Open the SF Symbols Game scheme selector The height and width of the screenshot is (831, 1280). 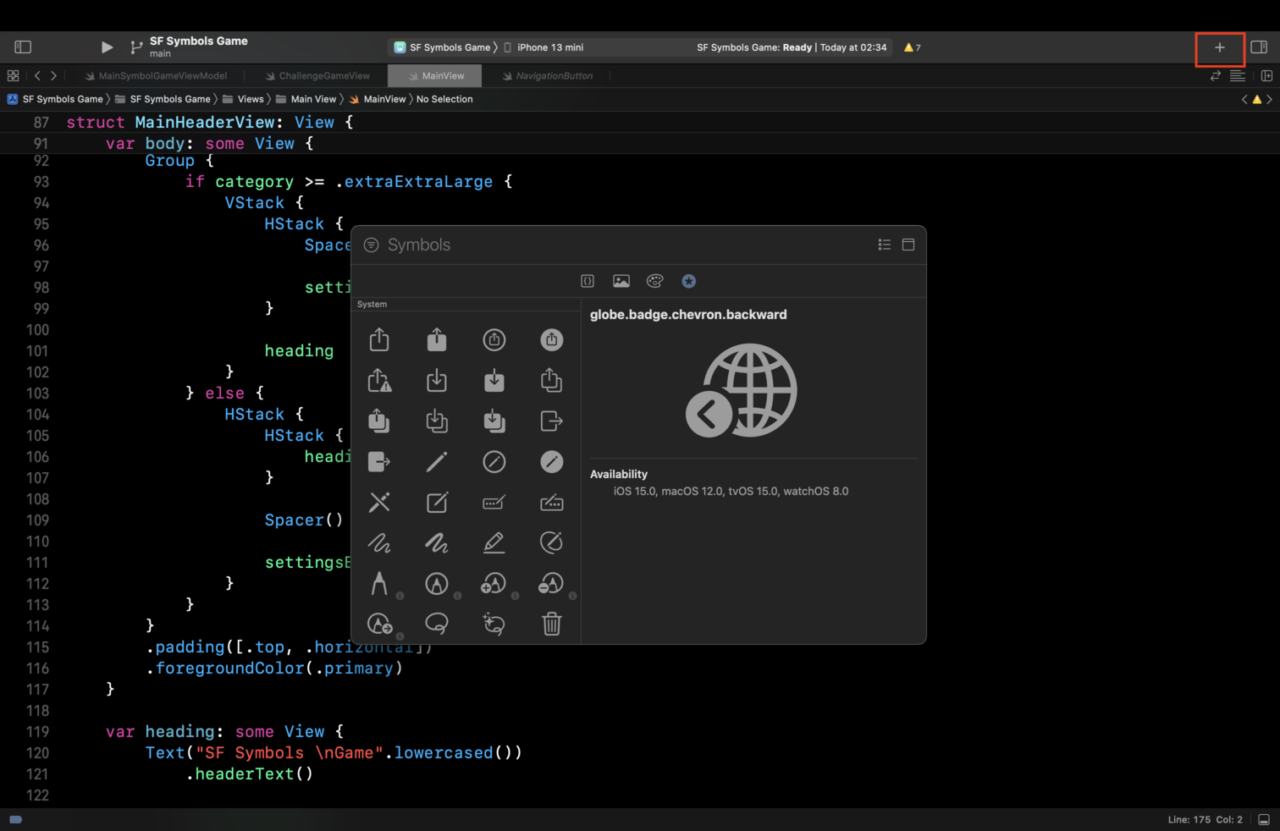coord(441,47)
